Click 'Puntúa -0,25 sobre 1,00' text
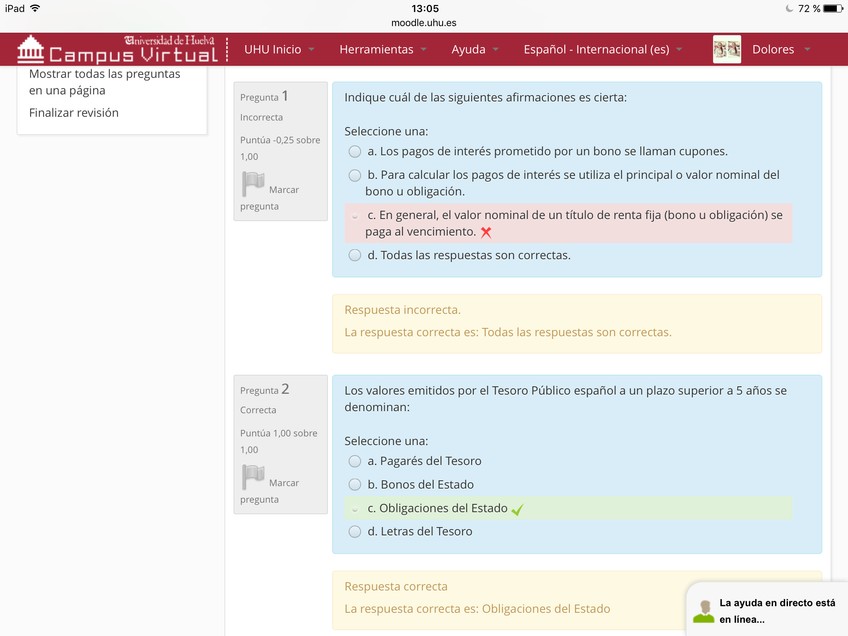Screen dimensions: 848x636 [280, 148]
